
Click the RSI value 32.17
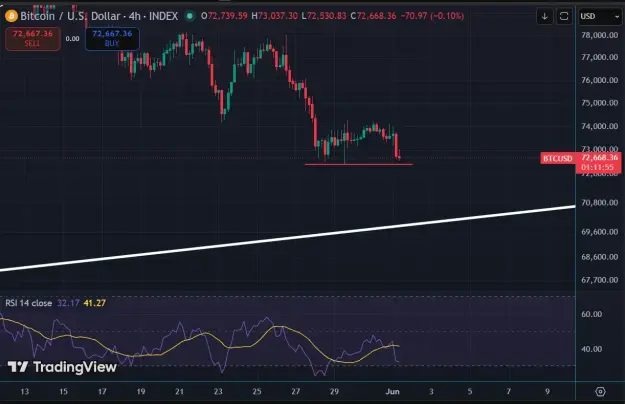[68, 303]
